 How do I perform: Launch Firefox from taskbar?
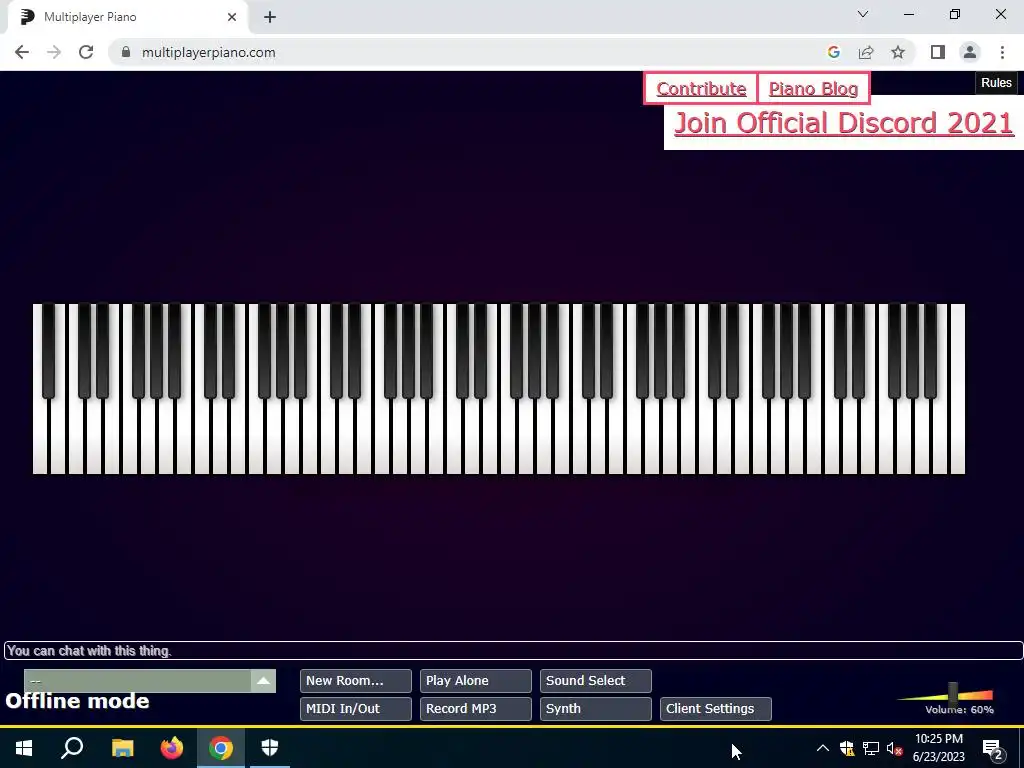click(x=172, y=748)
